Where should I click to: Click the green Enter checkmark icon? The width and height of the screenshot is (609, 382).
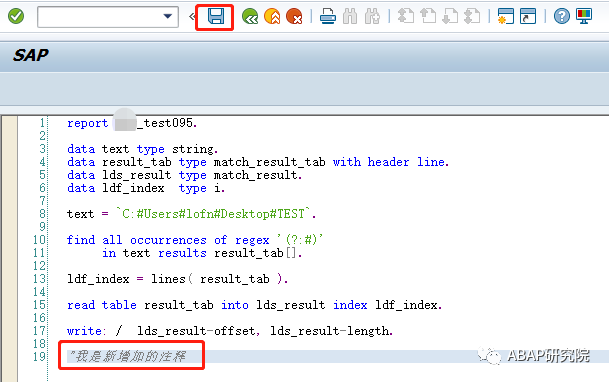click(16, 16)
